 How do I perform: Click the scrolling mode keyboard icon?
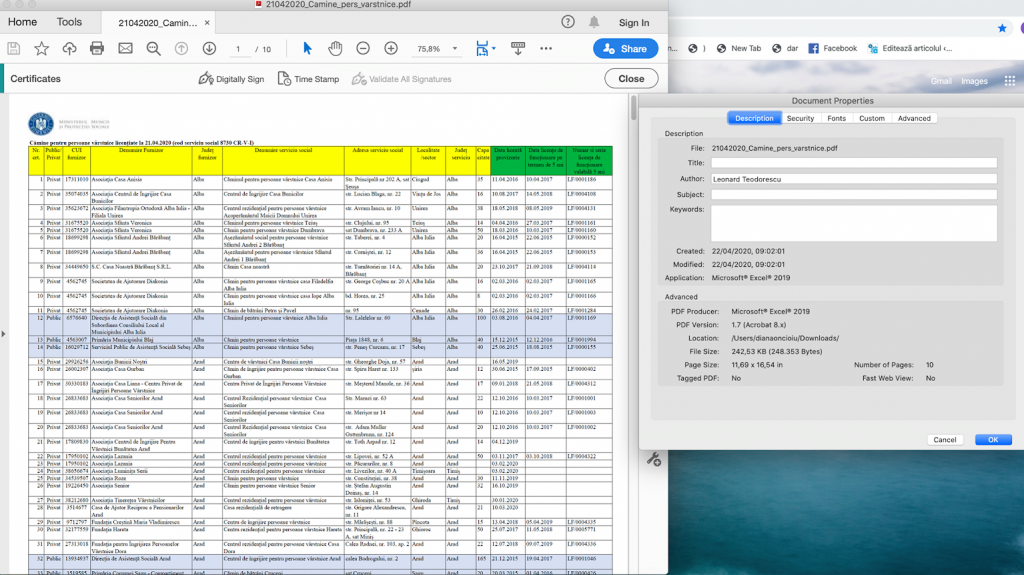pos(518,48)
